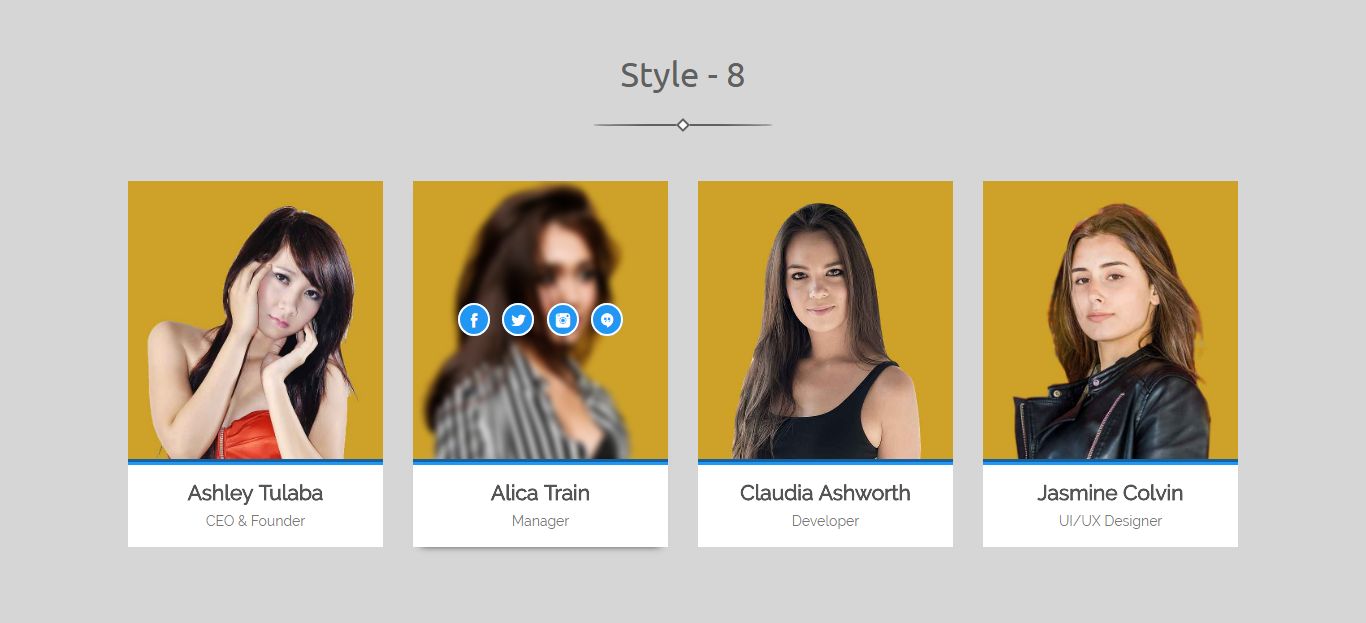Select Ashley Tulaba's photo
Image resolution: width=1366 pixels, height=623 pixels.
click(255, 320)
